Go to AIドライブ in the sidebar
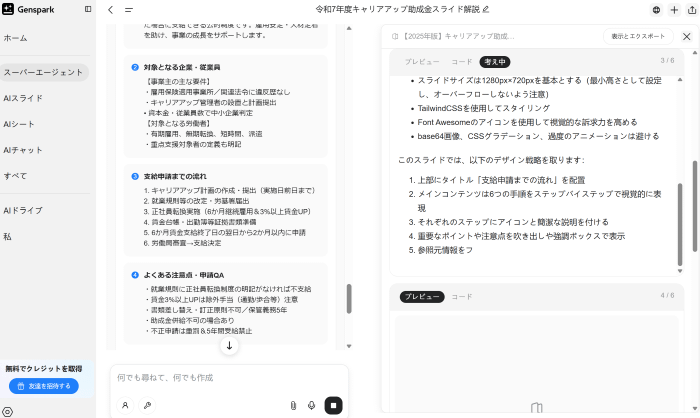 coord(23,210)
